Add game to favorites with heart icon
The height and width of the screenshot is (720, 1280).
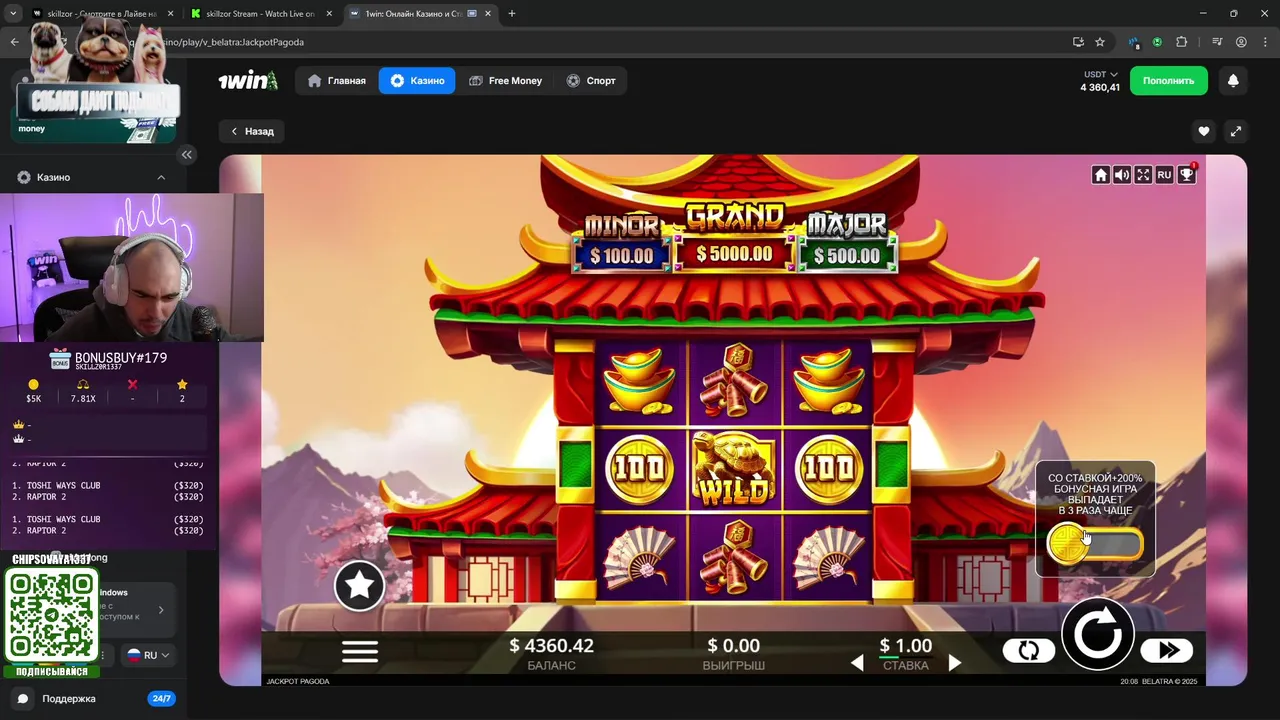(1204, 131)
